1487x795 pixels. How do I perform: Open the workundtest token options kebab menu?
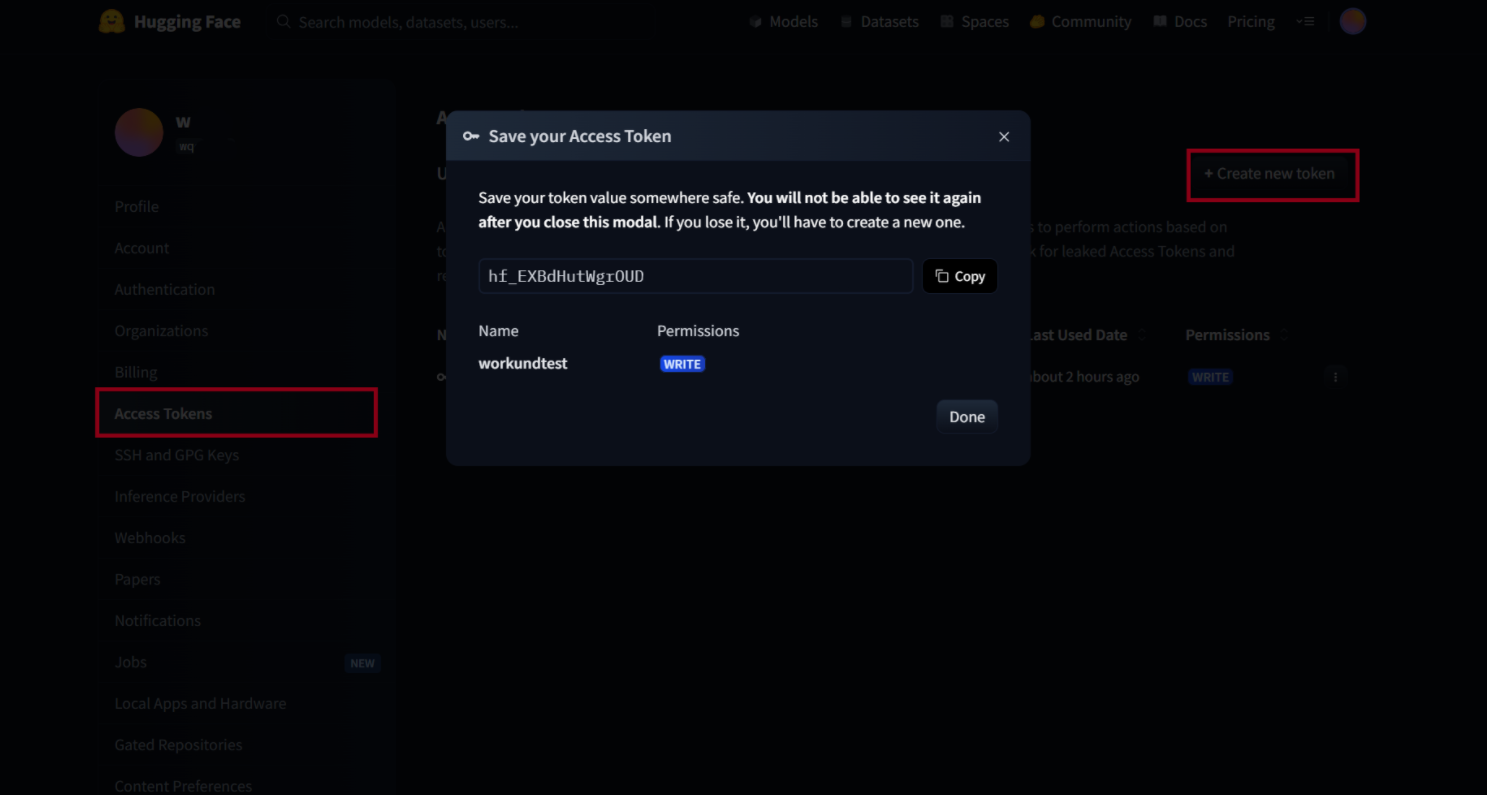pyautogui.click(x=1335, y=376)
